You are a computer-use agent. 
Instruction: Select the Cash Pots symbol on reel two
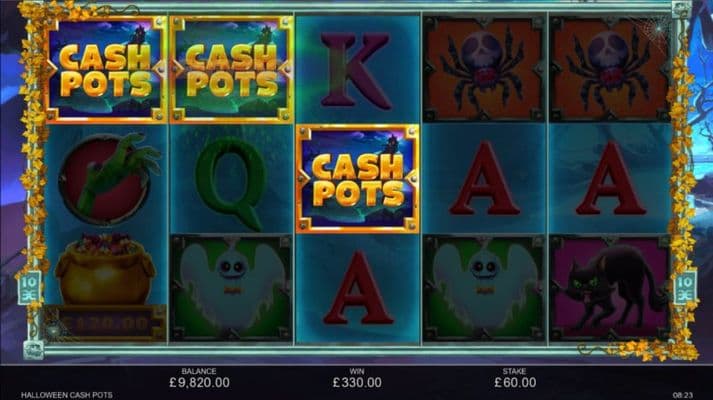coord(231,70)
